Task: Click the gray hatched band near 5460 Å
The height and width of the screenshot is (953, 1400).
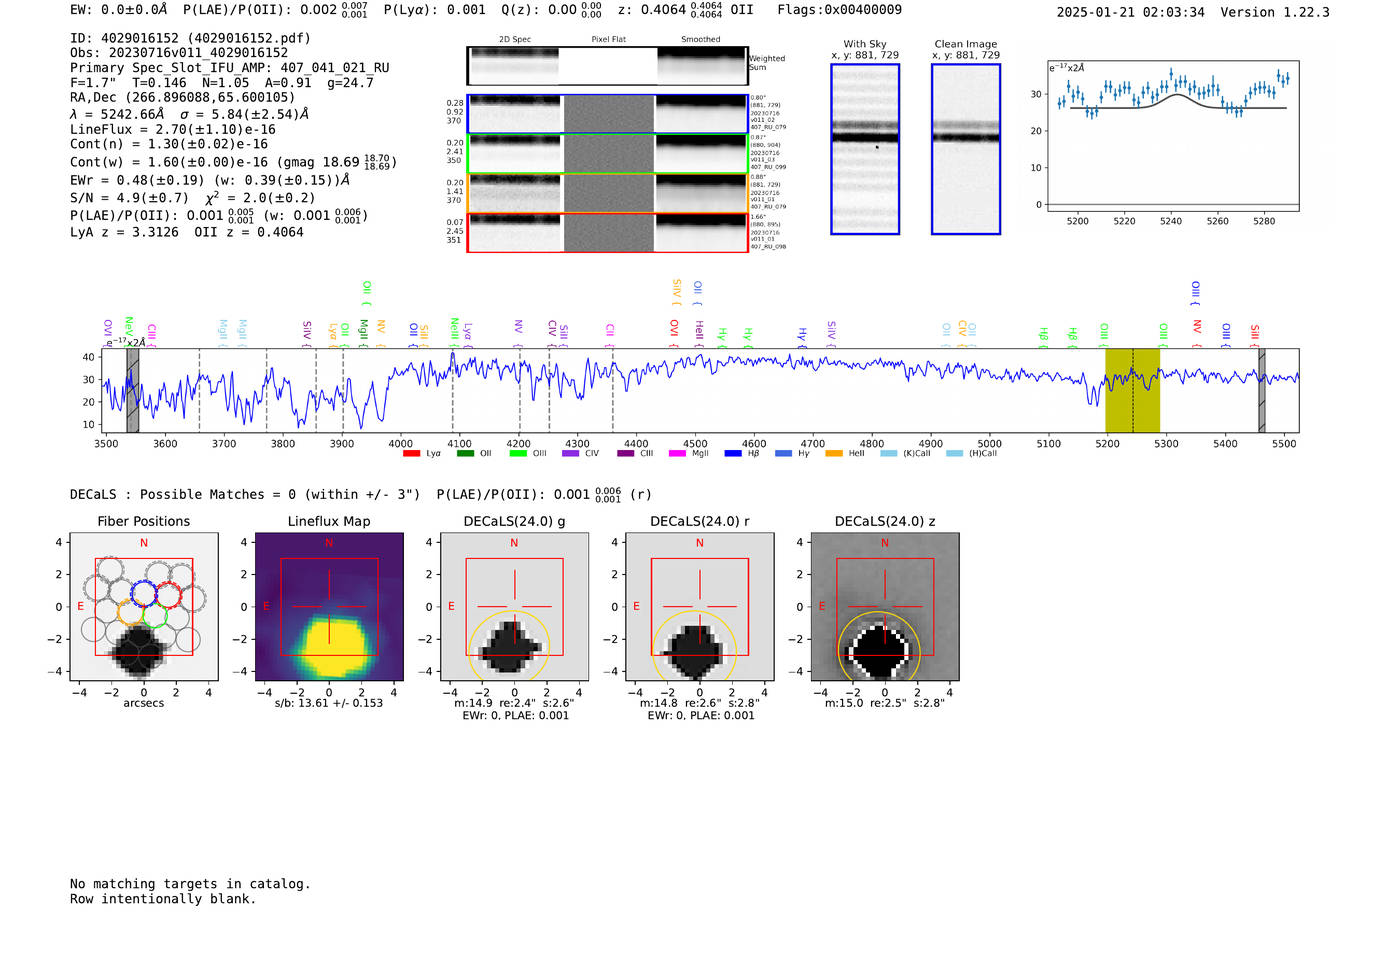Action: [x=1261, y=390]
